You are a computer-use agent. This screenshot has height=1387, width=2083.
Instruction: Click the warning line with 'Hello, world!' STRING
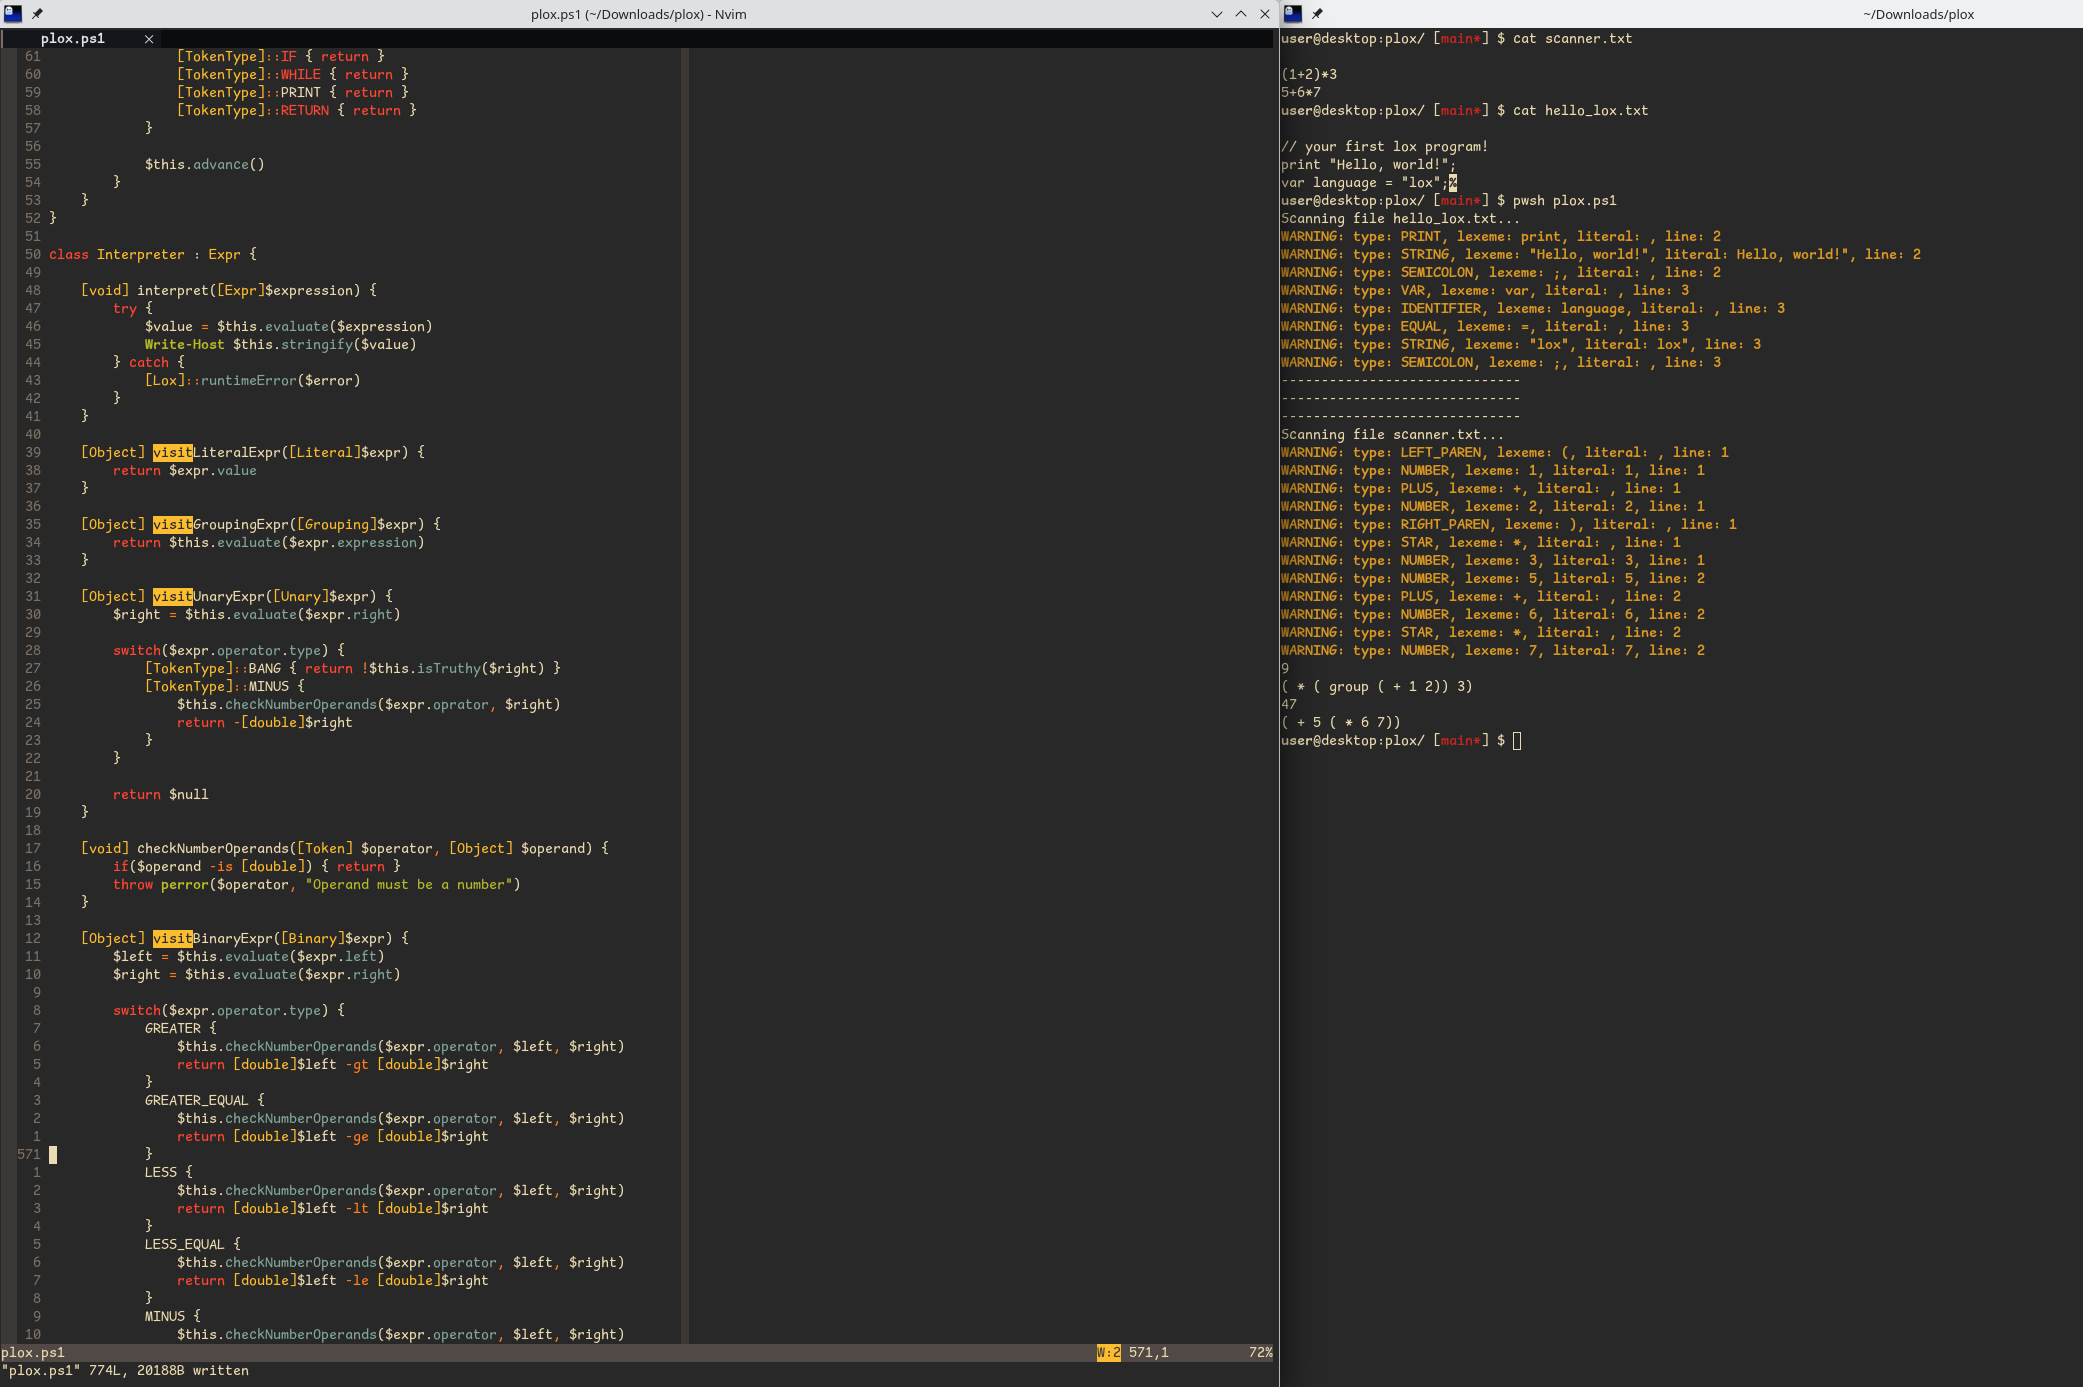tap(1601, 255)
